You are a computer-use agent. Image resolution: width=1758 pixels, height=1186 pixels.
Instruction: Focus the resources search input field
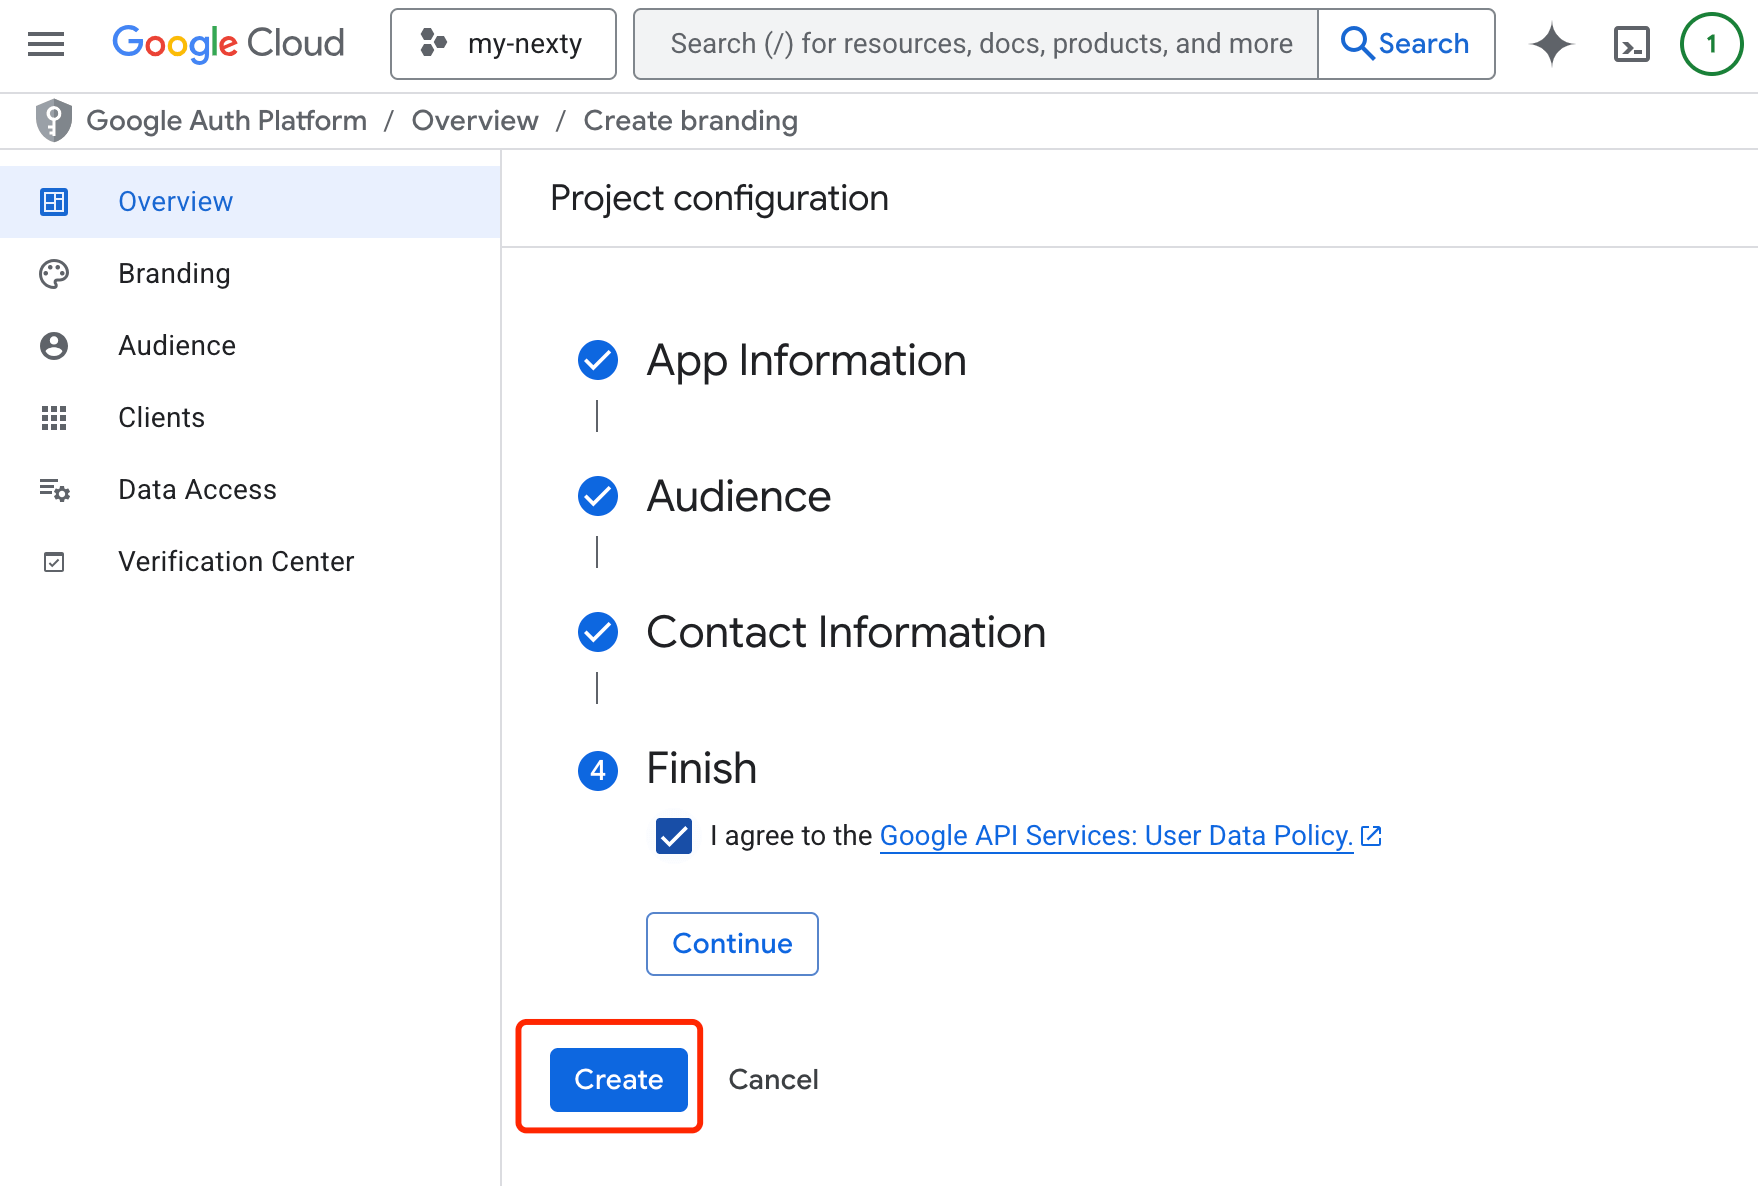point(976,44)
